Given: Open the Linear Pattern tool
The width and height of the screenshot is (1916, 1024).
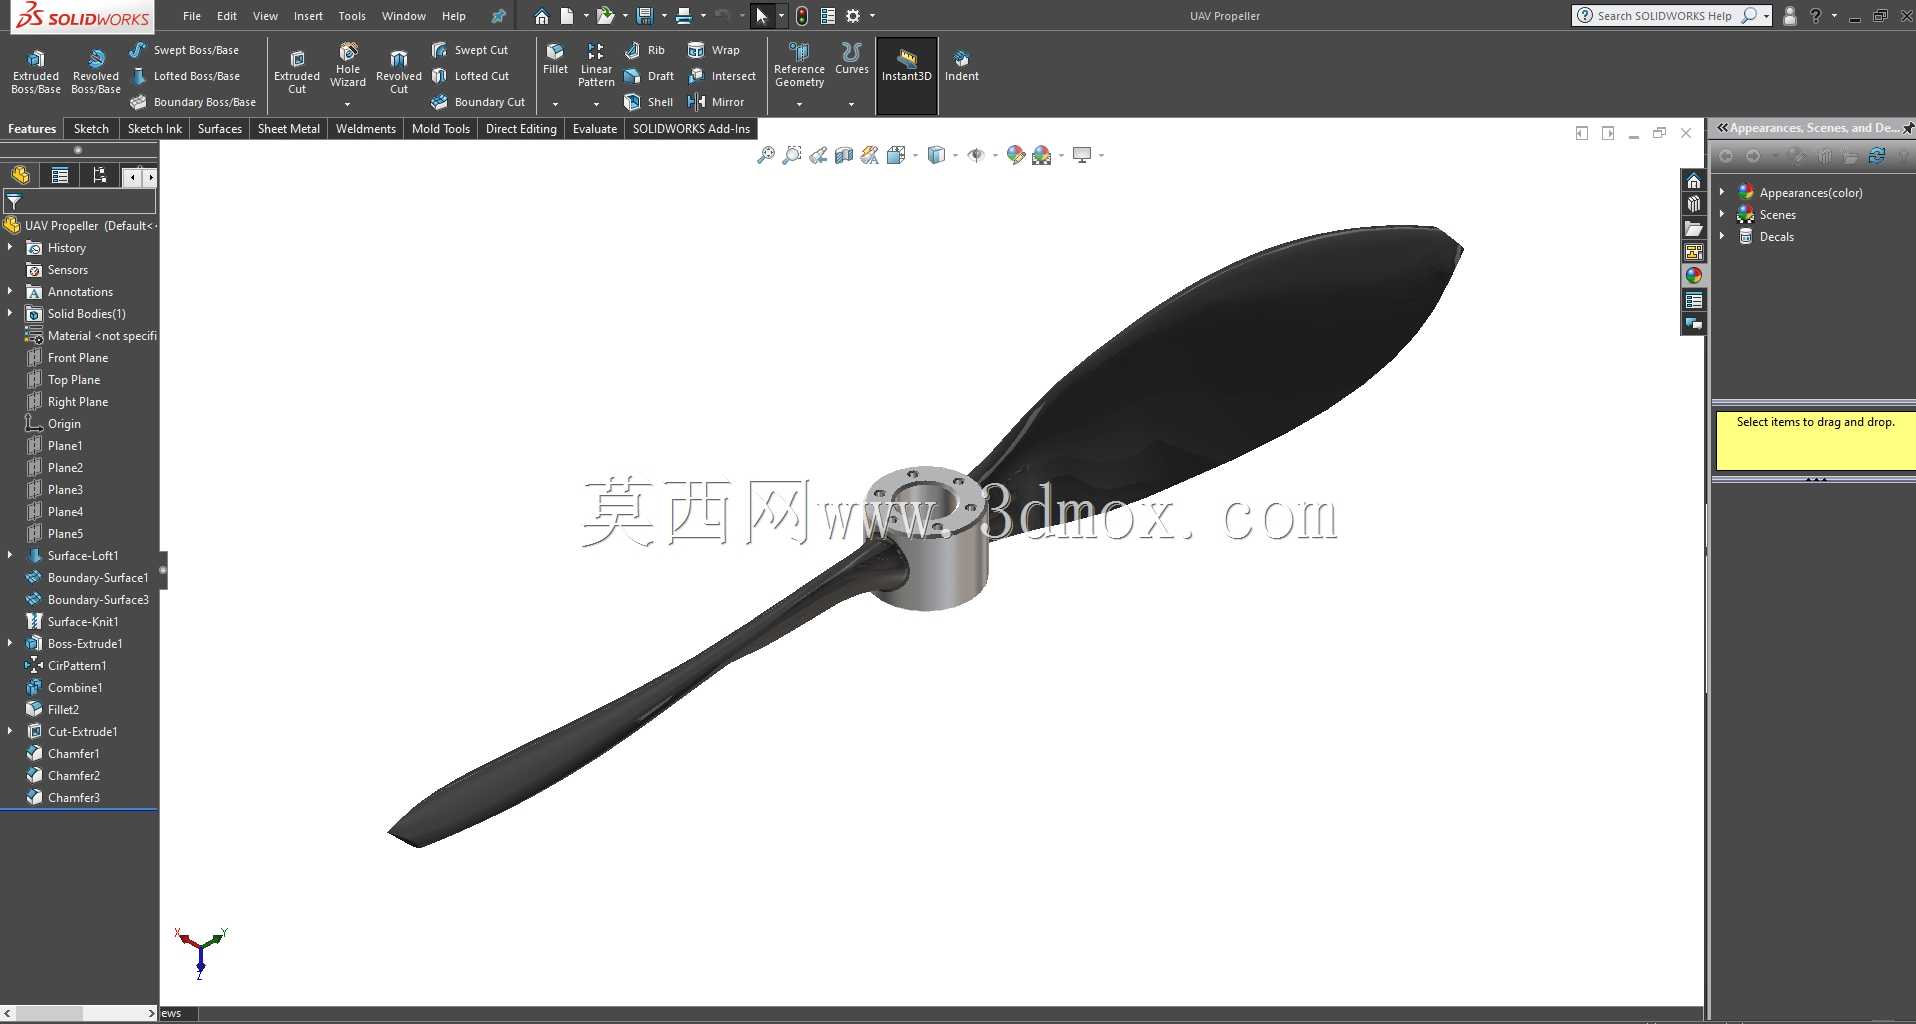Looking at the screenshot, I should (596, 65).
